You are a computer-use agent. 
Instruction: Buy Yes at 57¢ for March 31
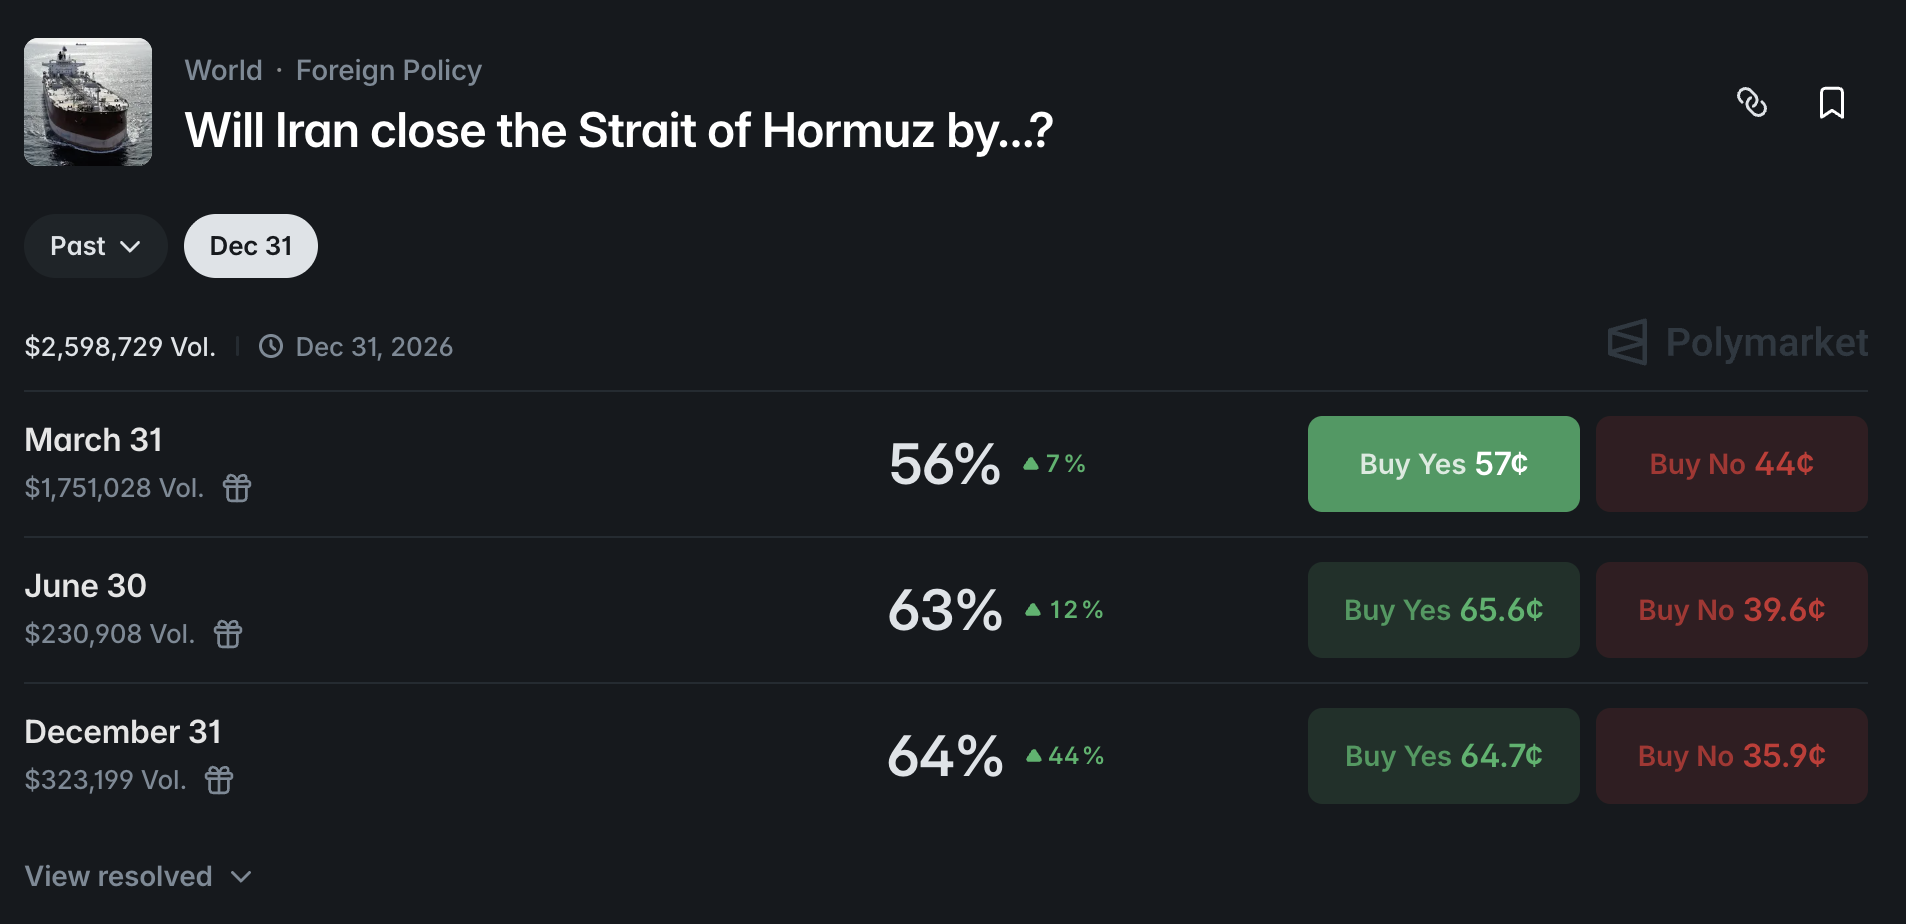click(x=1443, y=464)
